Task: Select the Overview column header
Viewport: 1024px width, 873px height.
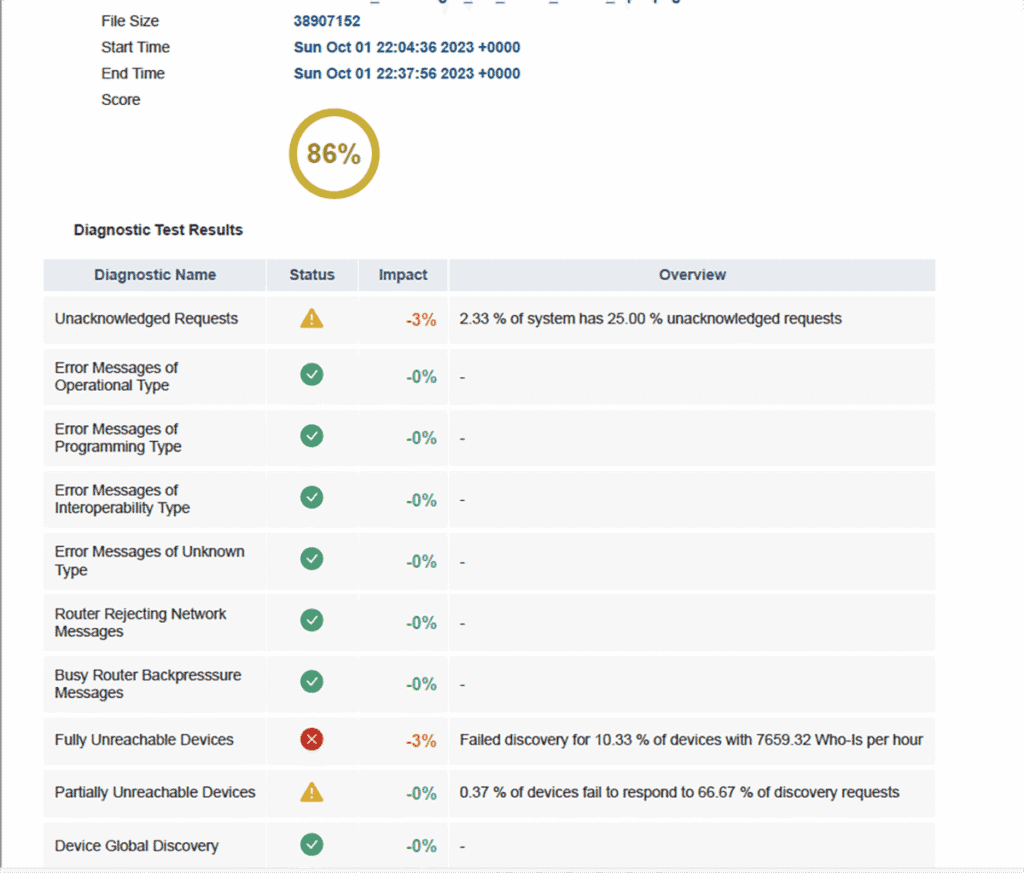Action: point(692,275)
